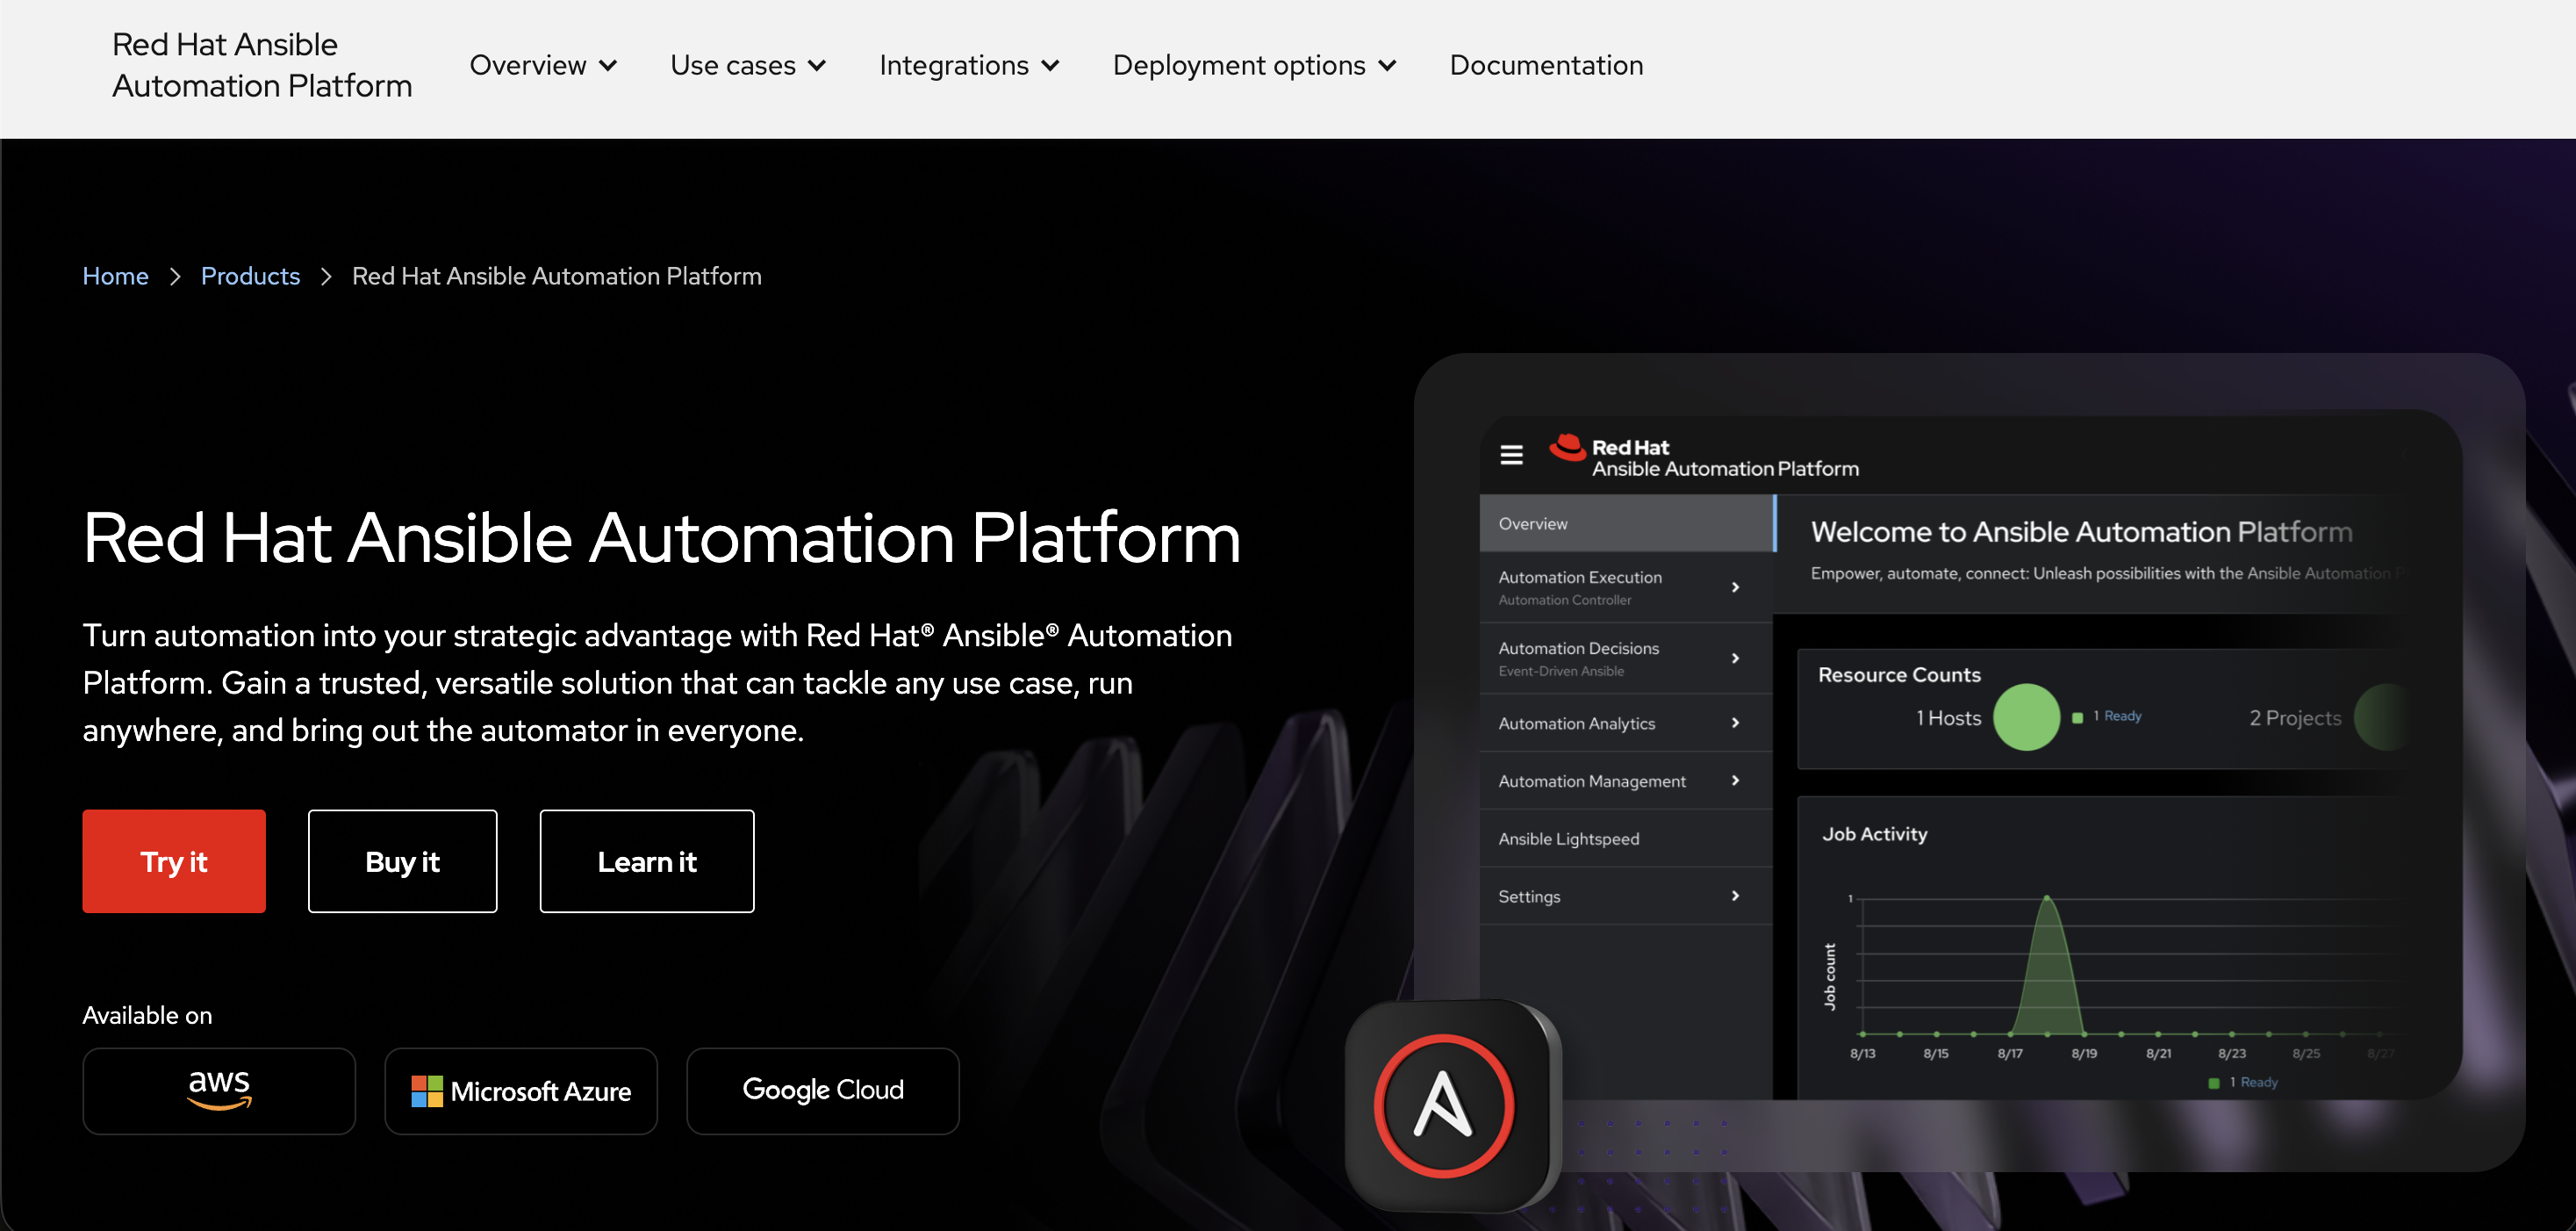Viewport: 2576px width, 1231px height.
Task: Click the 'Job count' axis label
Action: tap(1829, 976)
